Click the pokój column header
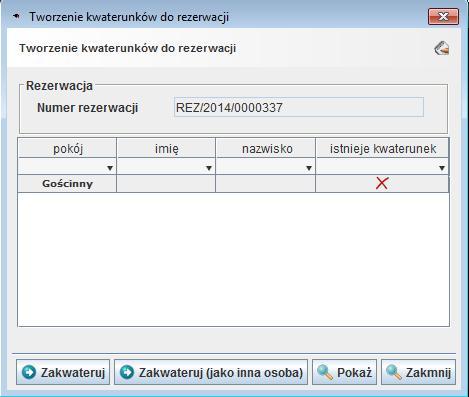The width and height of the screenshot is (469, 397). click(x=67, y=148)
